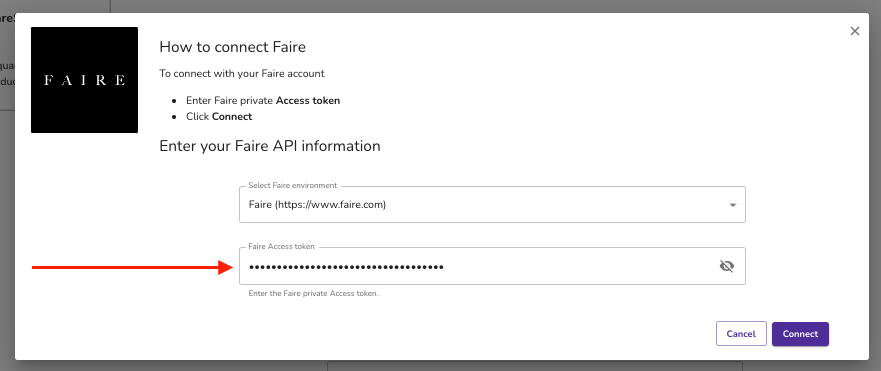Click the Faire Access token field
This screenshot has width=881, height=371.
coord(492,266)
